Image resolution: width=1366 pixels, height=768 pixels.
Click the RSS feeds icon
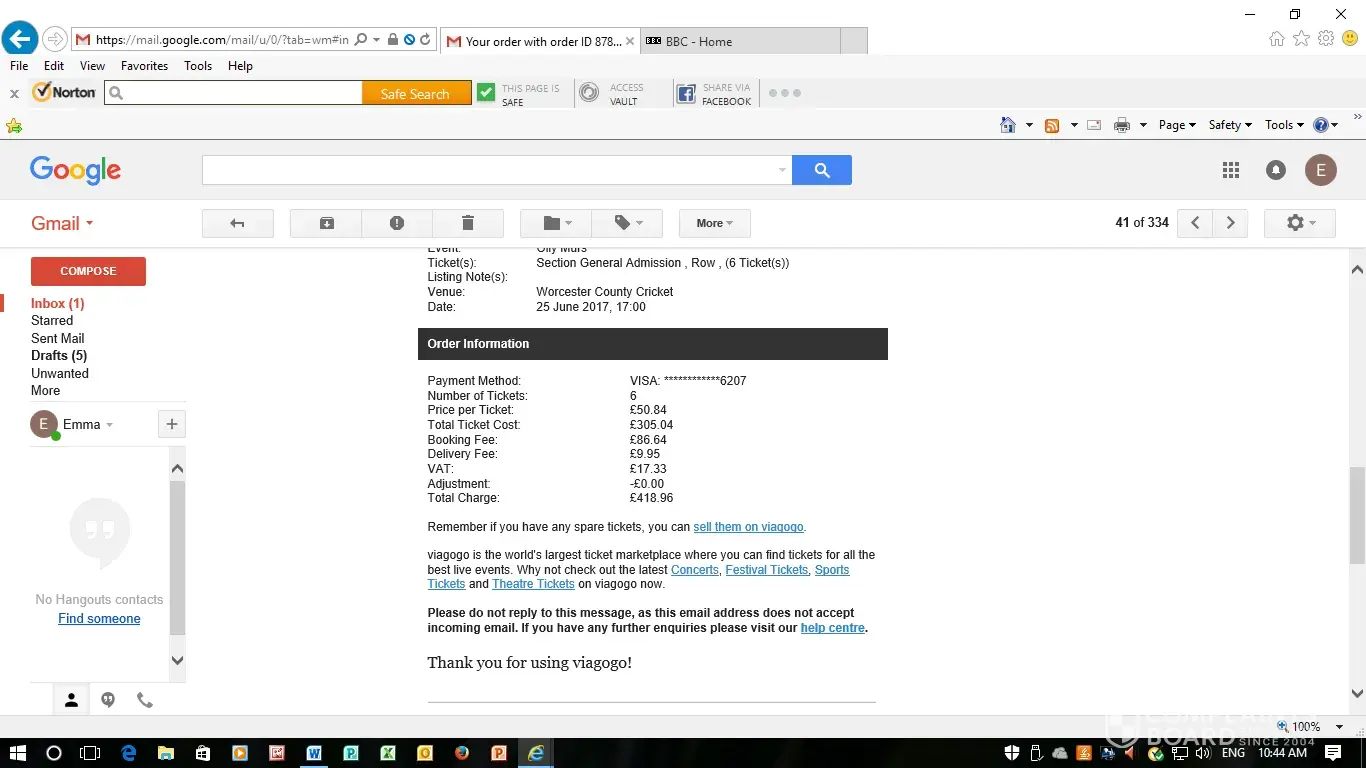click(x=1051, y=125)
